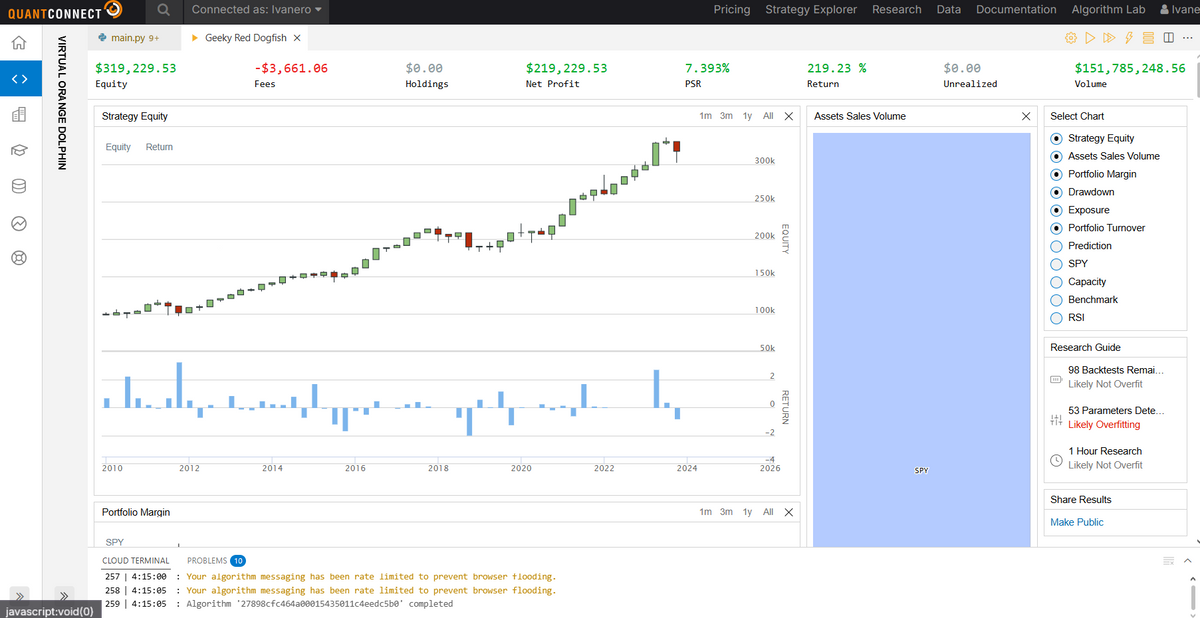Enable the Benchmark chart radio
1200x618 pixels.
tap(1057, 301)
